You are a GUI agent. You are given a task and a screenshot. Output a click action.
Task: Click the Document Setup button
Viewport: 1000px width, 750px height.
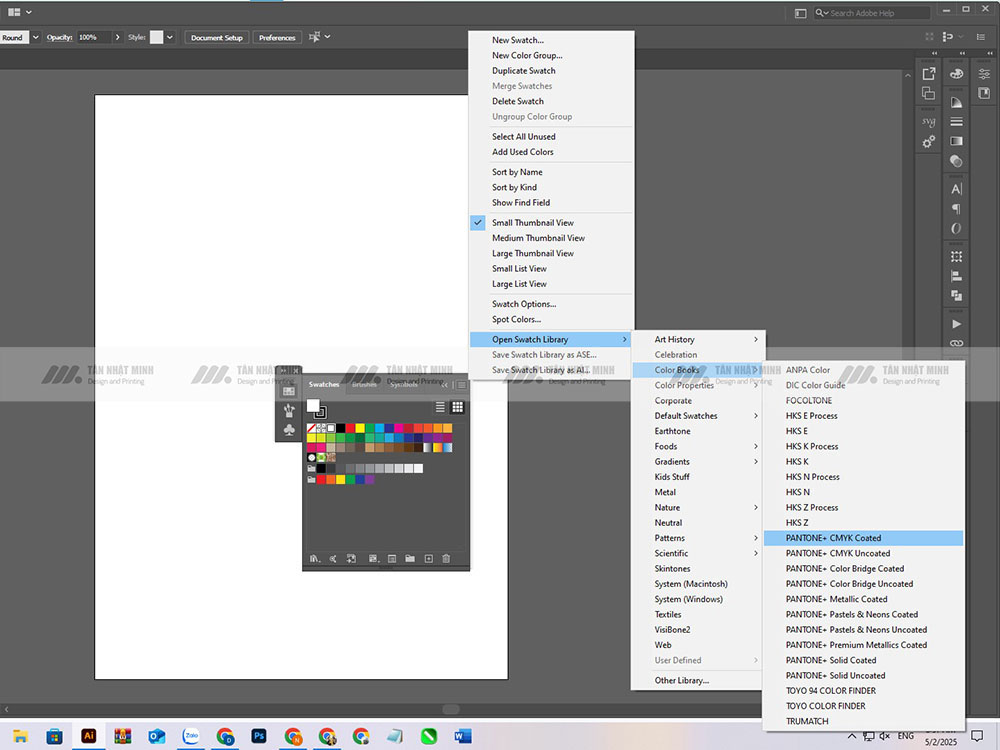pyautogui.click(x=217, y=38)
